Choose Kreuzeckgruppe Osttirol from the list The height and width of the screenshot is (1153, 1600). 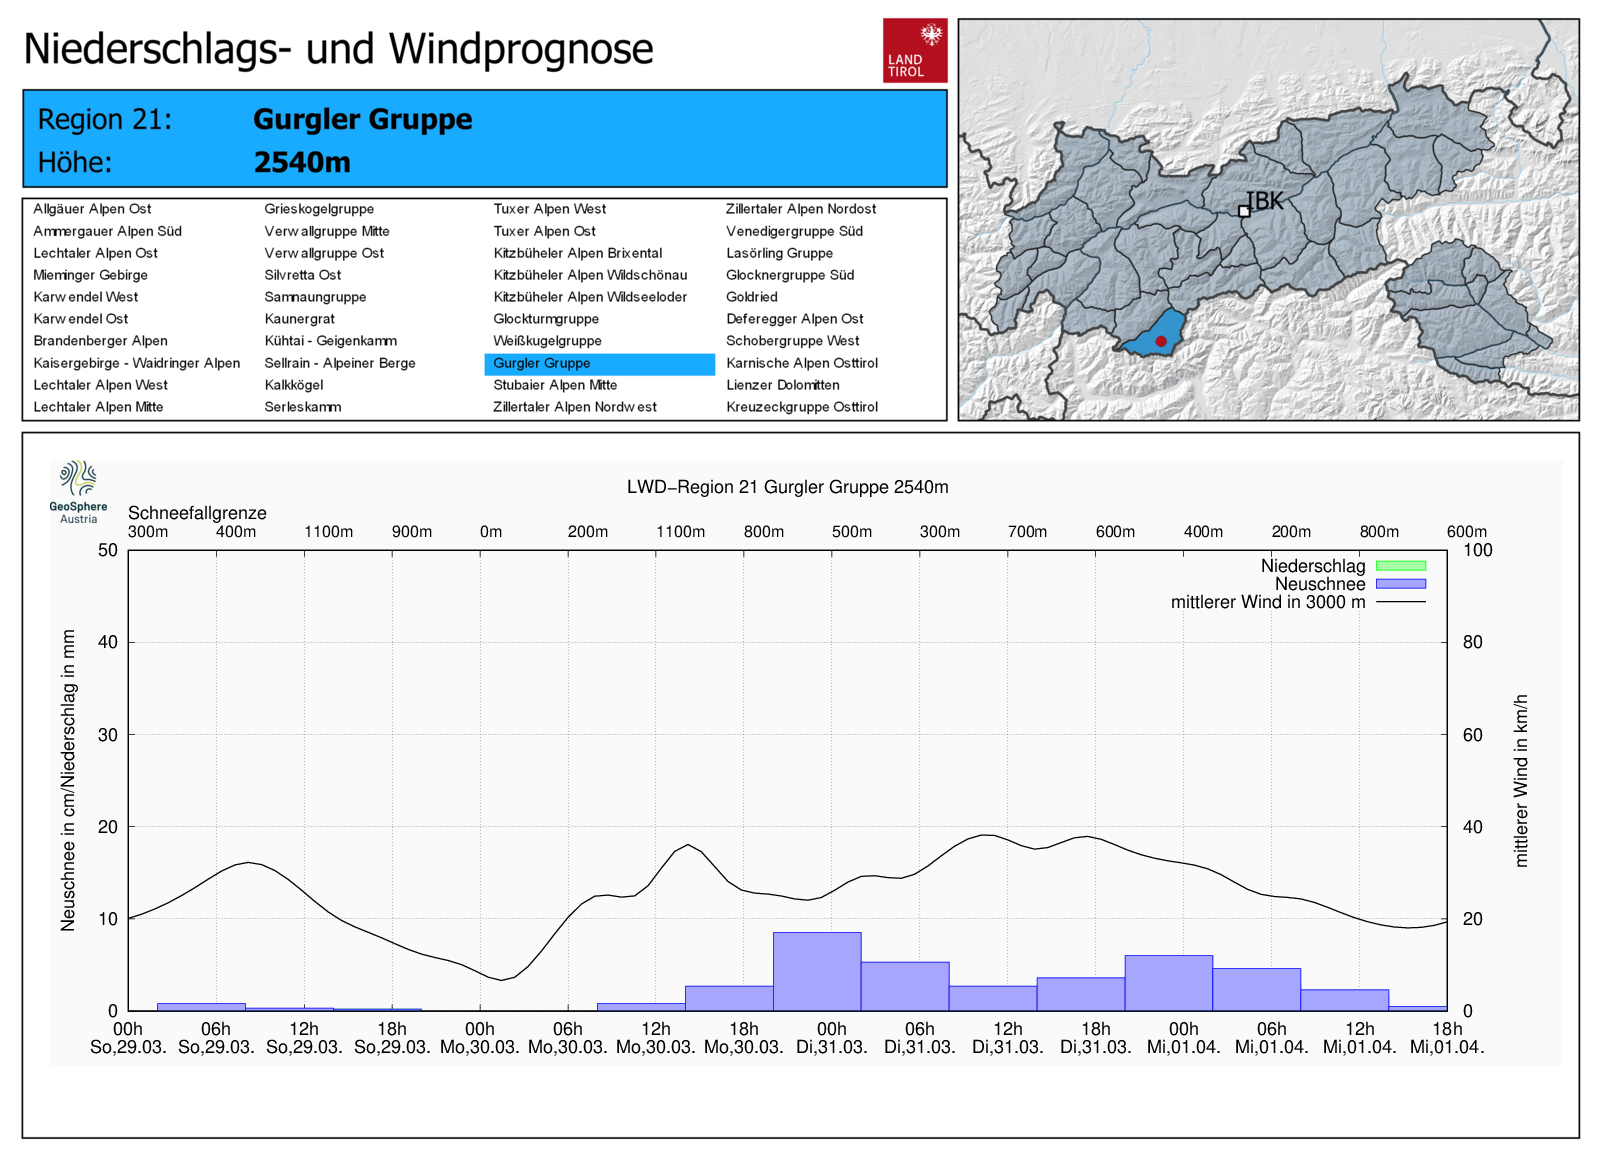click(x=801, y=407)
